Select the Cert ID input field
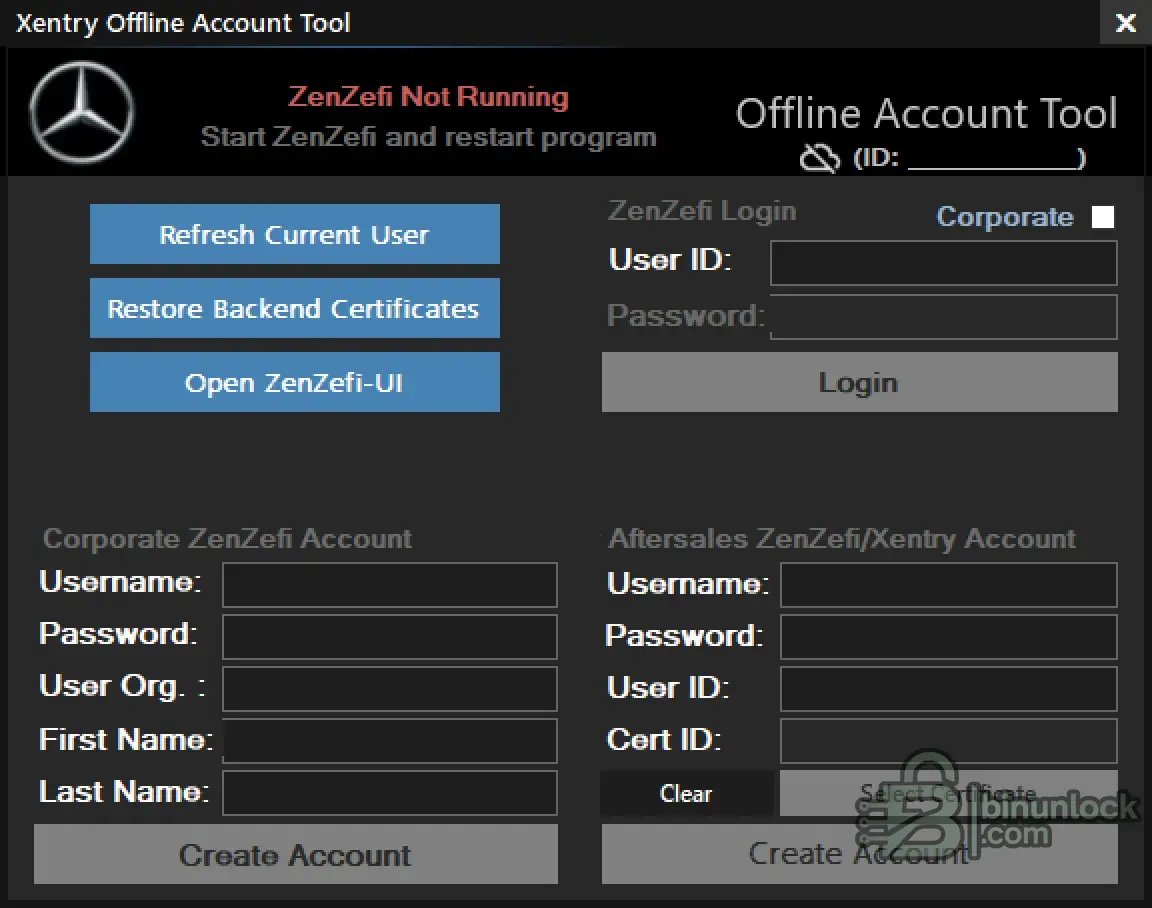This screenshot has height=908, width=1152. (948, 741)
